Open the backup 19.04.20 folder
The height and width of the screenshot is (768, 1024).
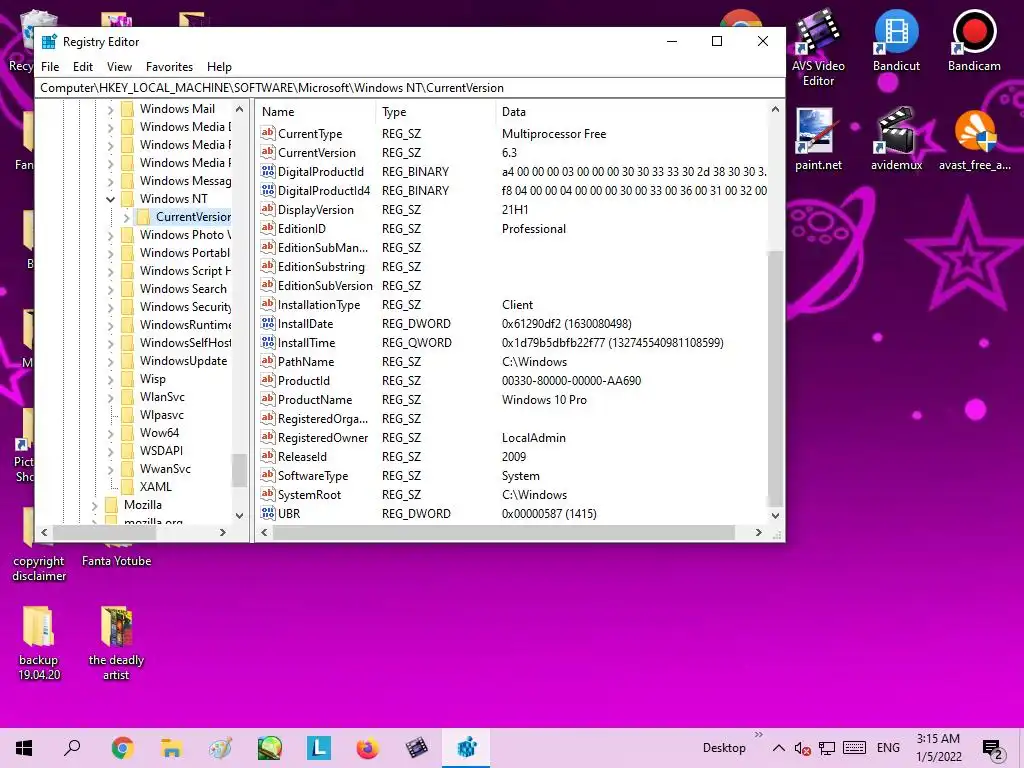click(x=39, y=643)
